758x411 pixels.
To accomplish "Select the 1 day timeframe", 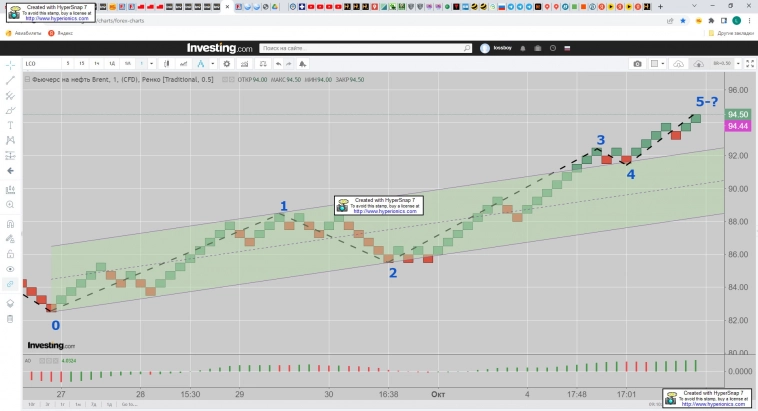I will pyautogui.click(x=112, y=64).
